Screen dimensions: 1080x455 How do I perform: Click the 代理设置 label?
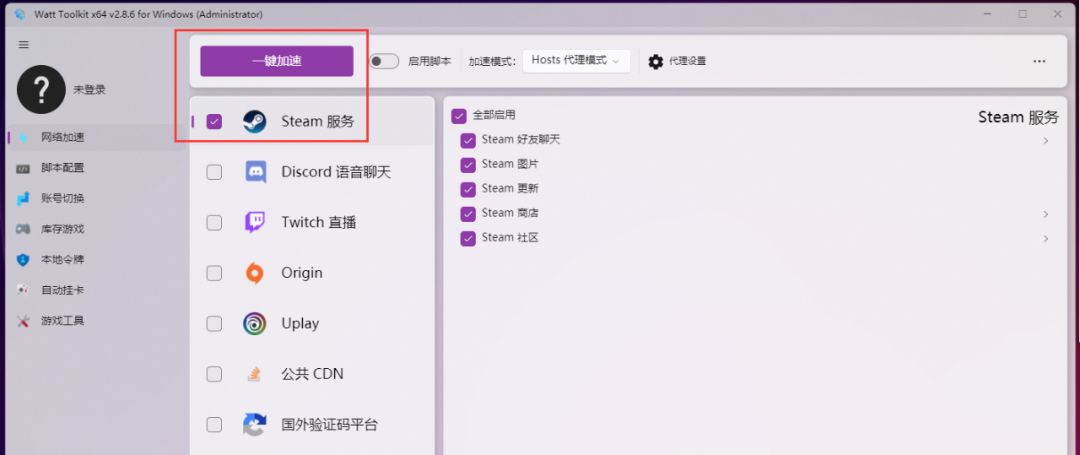(x=687, y=61)
